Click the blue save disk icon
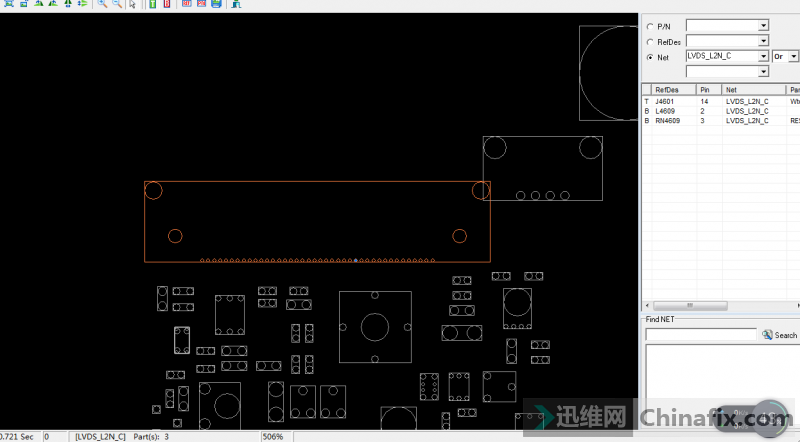This screenshot has width=800, height=442. [x=216, y=4]
